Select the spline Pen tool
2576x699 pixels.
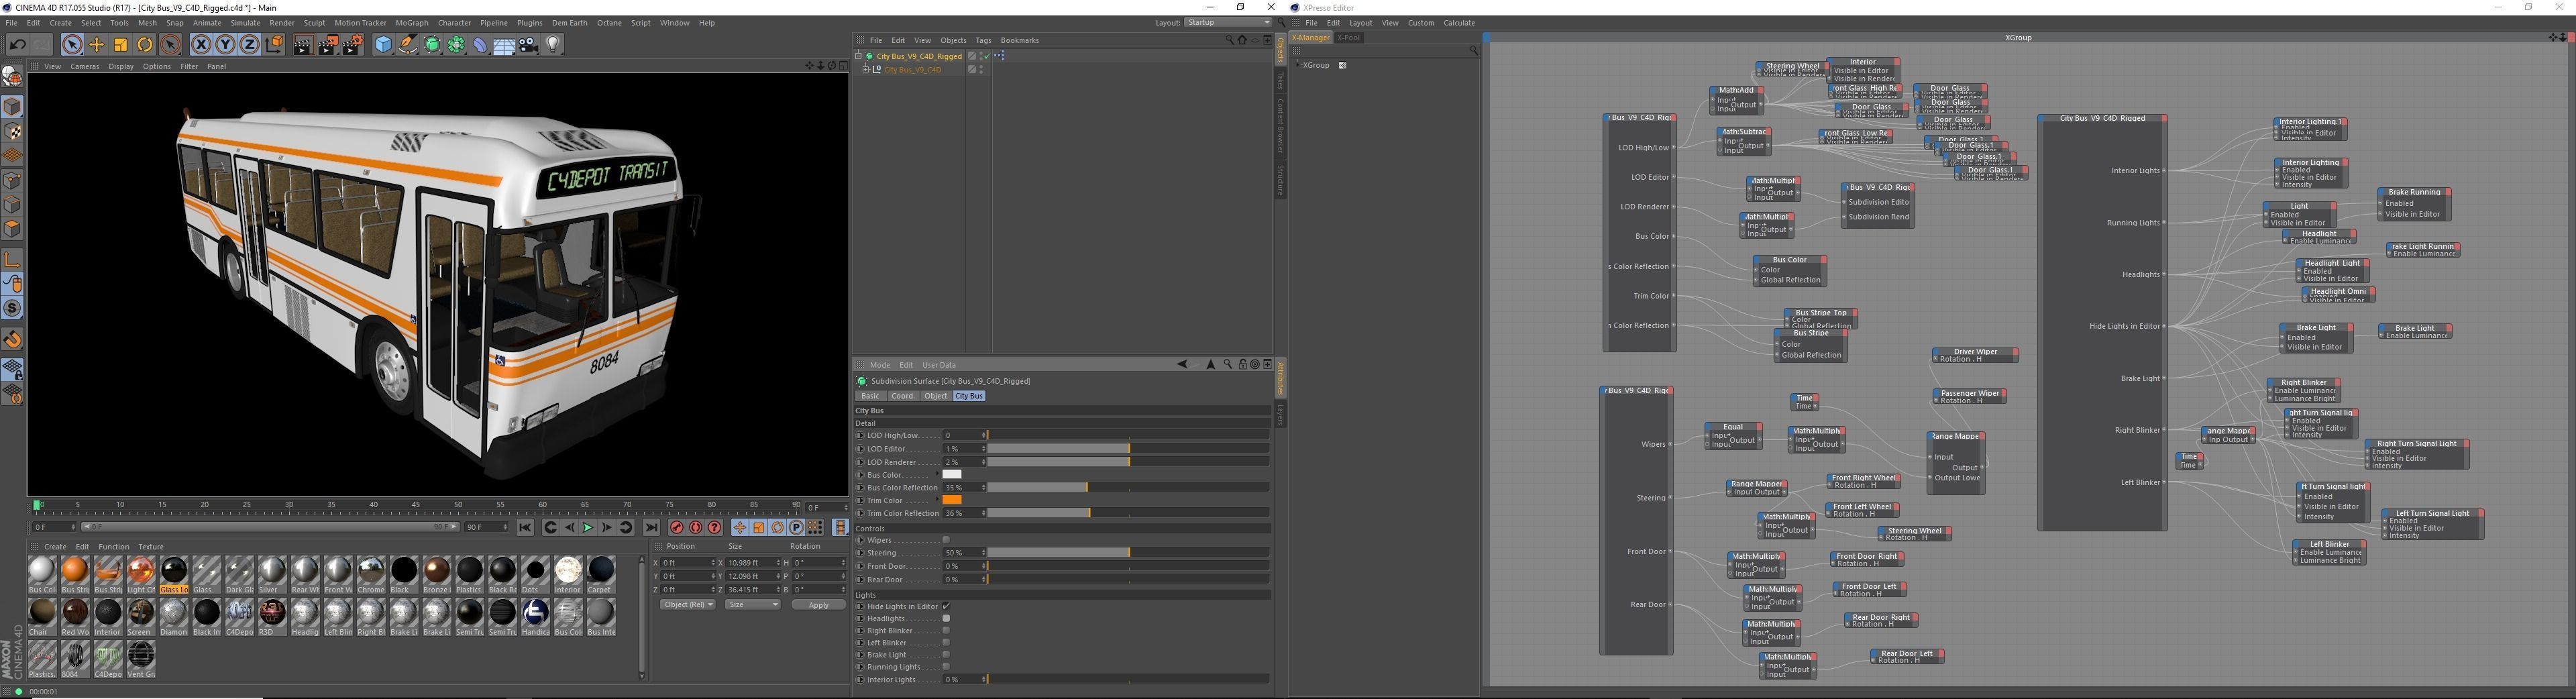[x=408, y=44]
